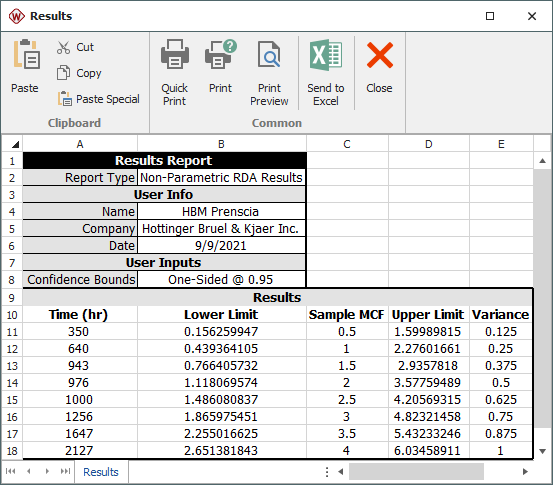Select all cells with corner triangle
The image size is (553, 485).
pyautogui.click(x=13, y=144)
